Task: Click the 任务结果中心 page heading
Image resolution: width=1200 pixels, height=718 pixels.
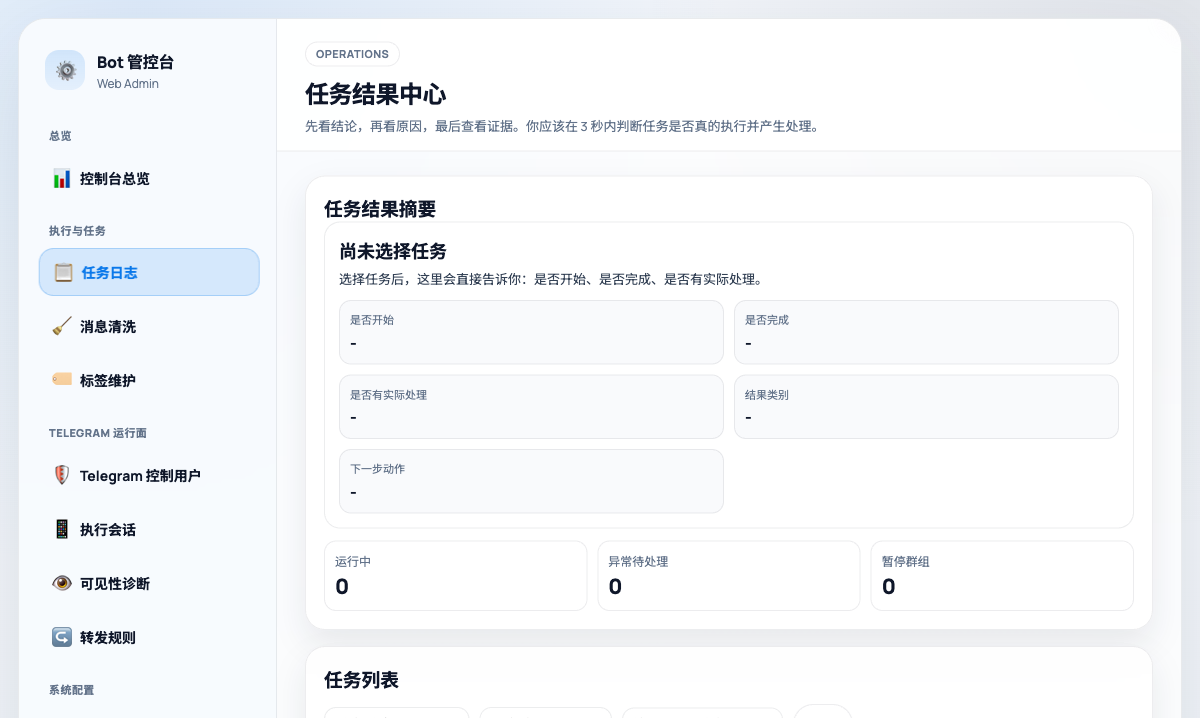Action: 375,95
